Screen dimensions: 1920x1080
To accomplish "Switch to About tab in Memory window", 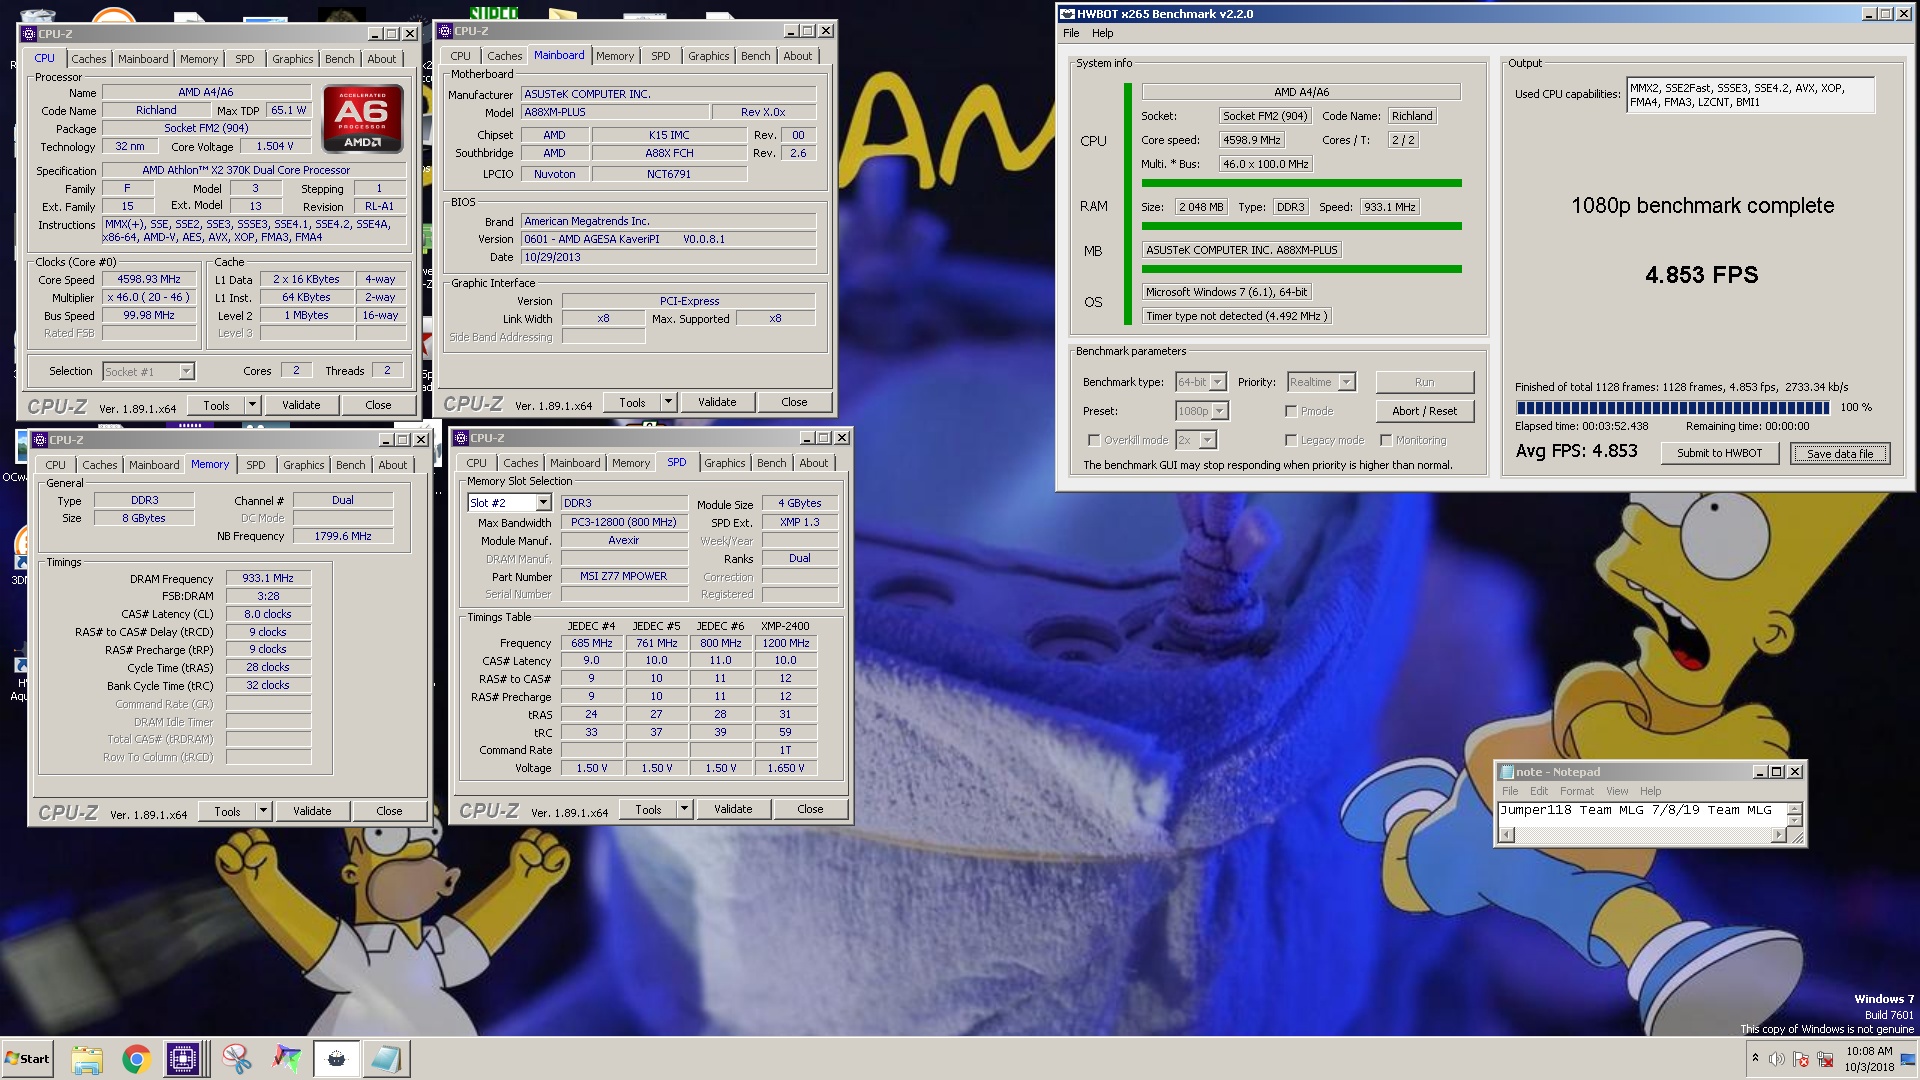I will pyautogui.click(x=392, y=465).
